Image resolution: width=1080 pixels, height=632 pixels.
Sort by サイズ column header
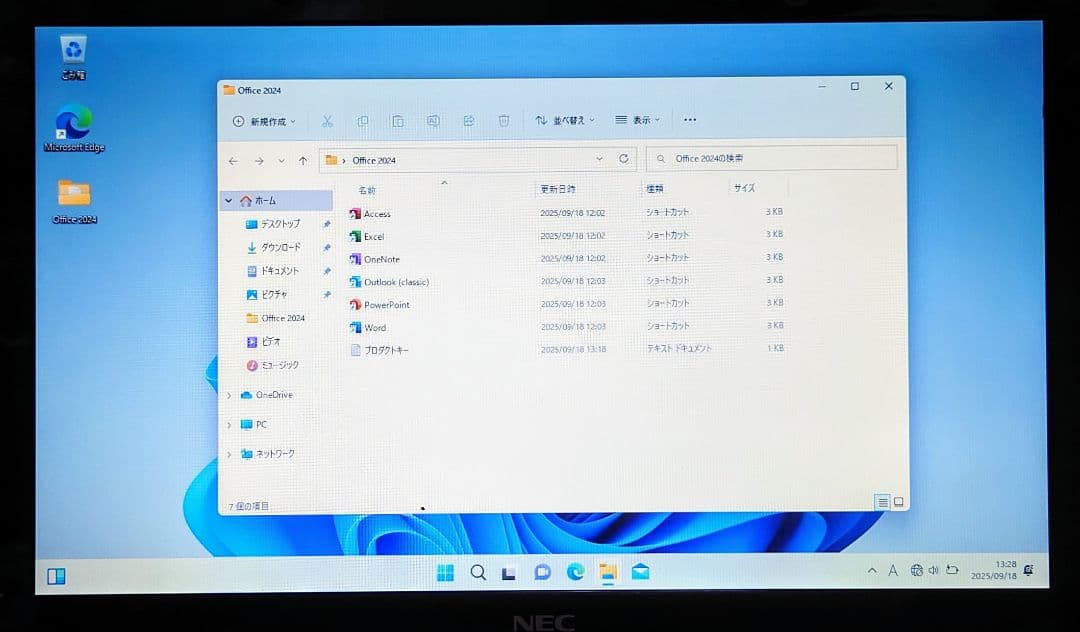point(745,188)
